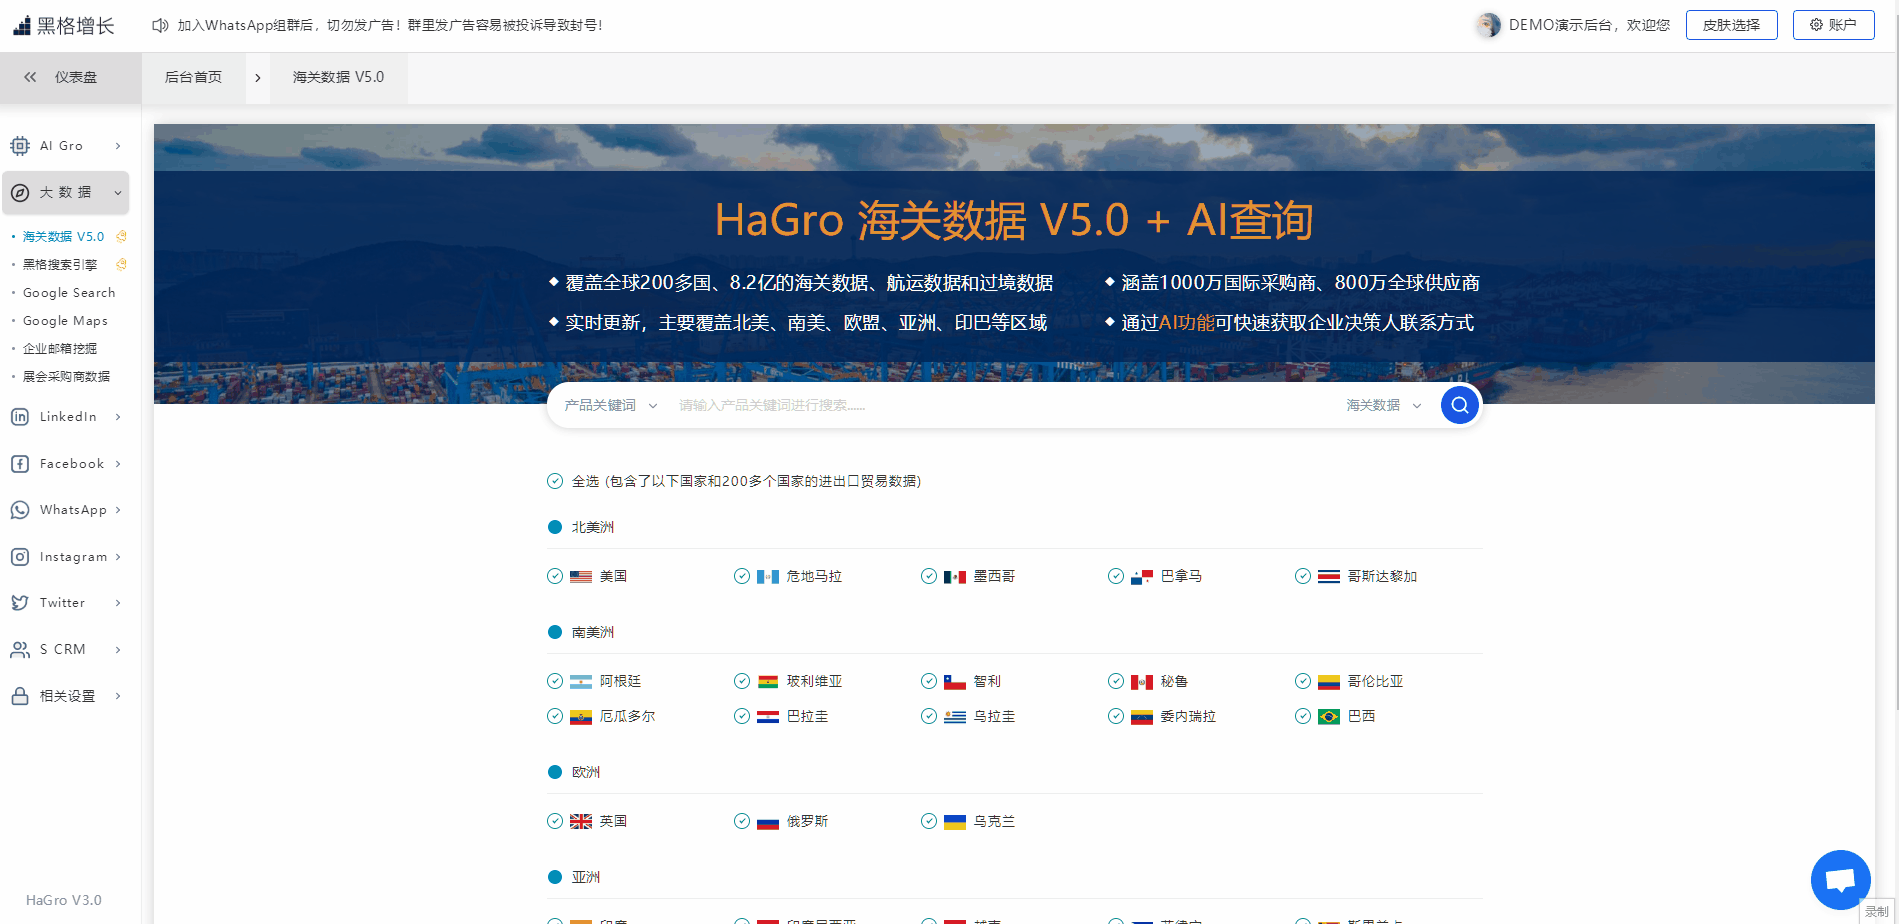The height and width of the screenshot is (924, 1899).
Task: Collapse sidebar with double-arrow icon
Action: [x=30, y=77]
